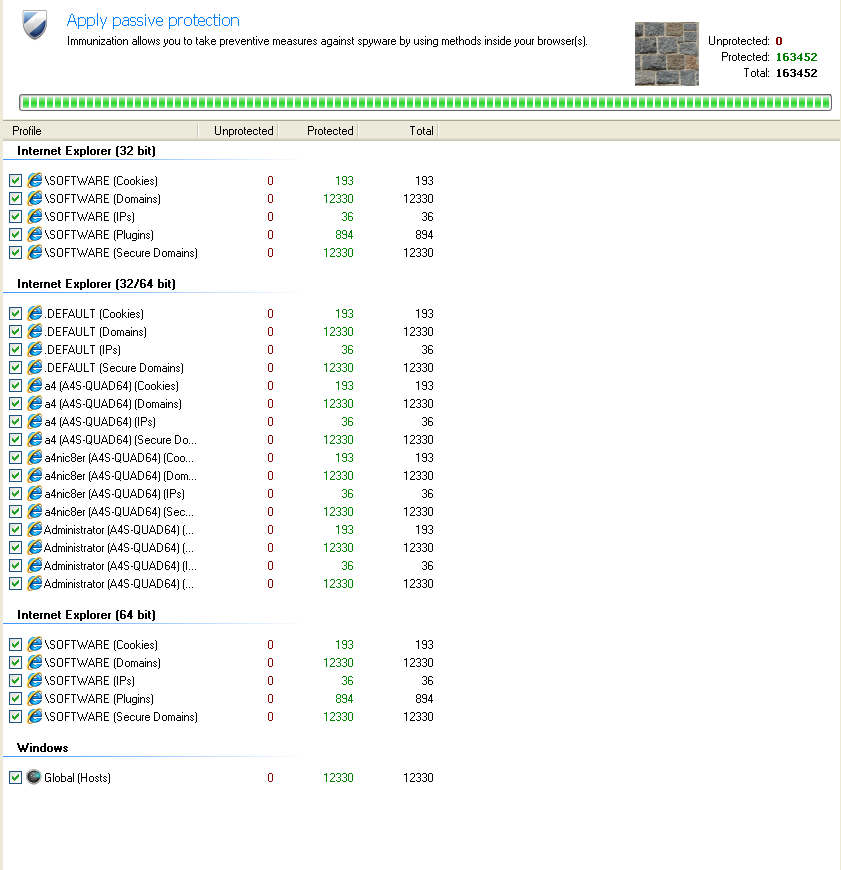
Task: Sort by the Total column header
Action: coord(398,131)
